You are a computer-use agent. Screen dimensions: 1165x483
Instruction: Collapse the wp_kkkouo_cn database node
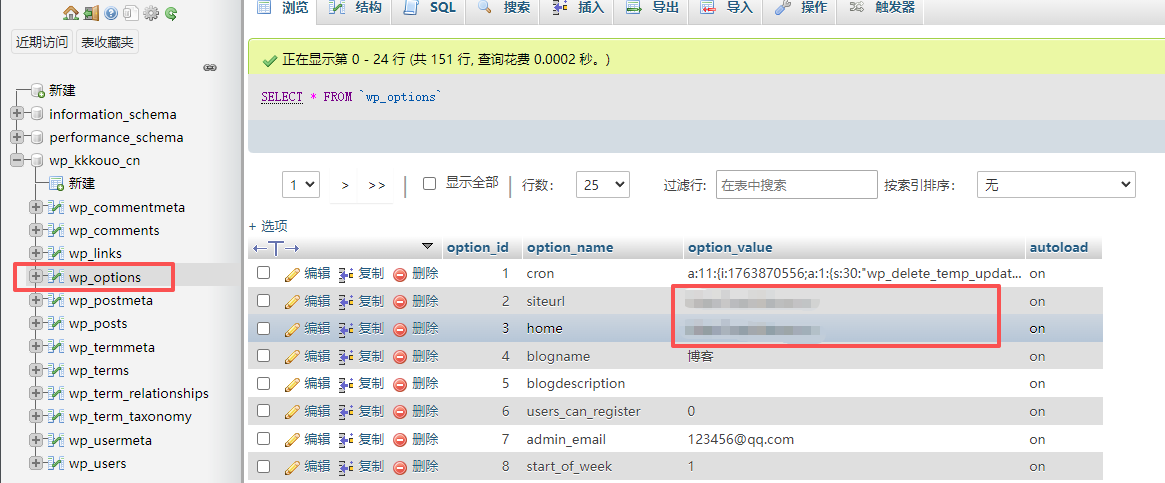18,161
